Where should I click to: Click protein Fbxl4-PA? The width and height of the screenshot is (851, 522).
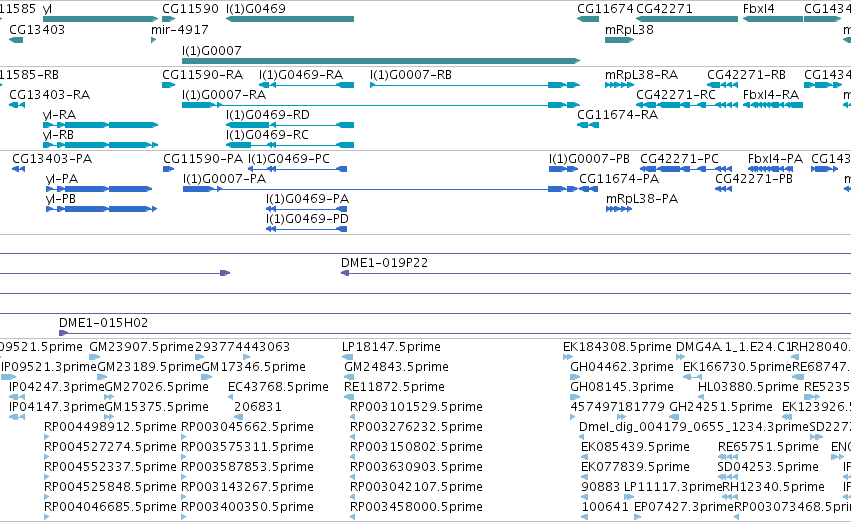click(x=775, y=158)
